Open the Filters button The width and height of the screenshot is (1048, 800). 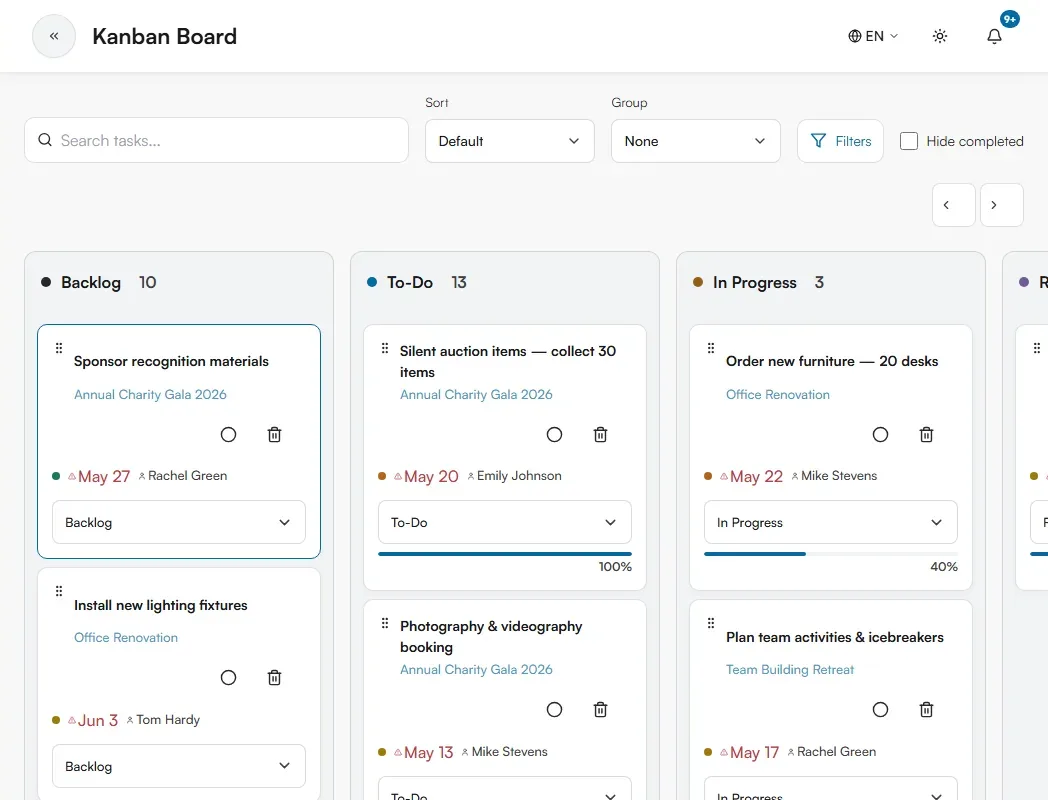coord(840,141)
